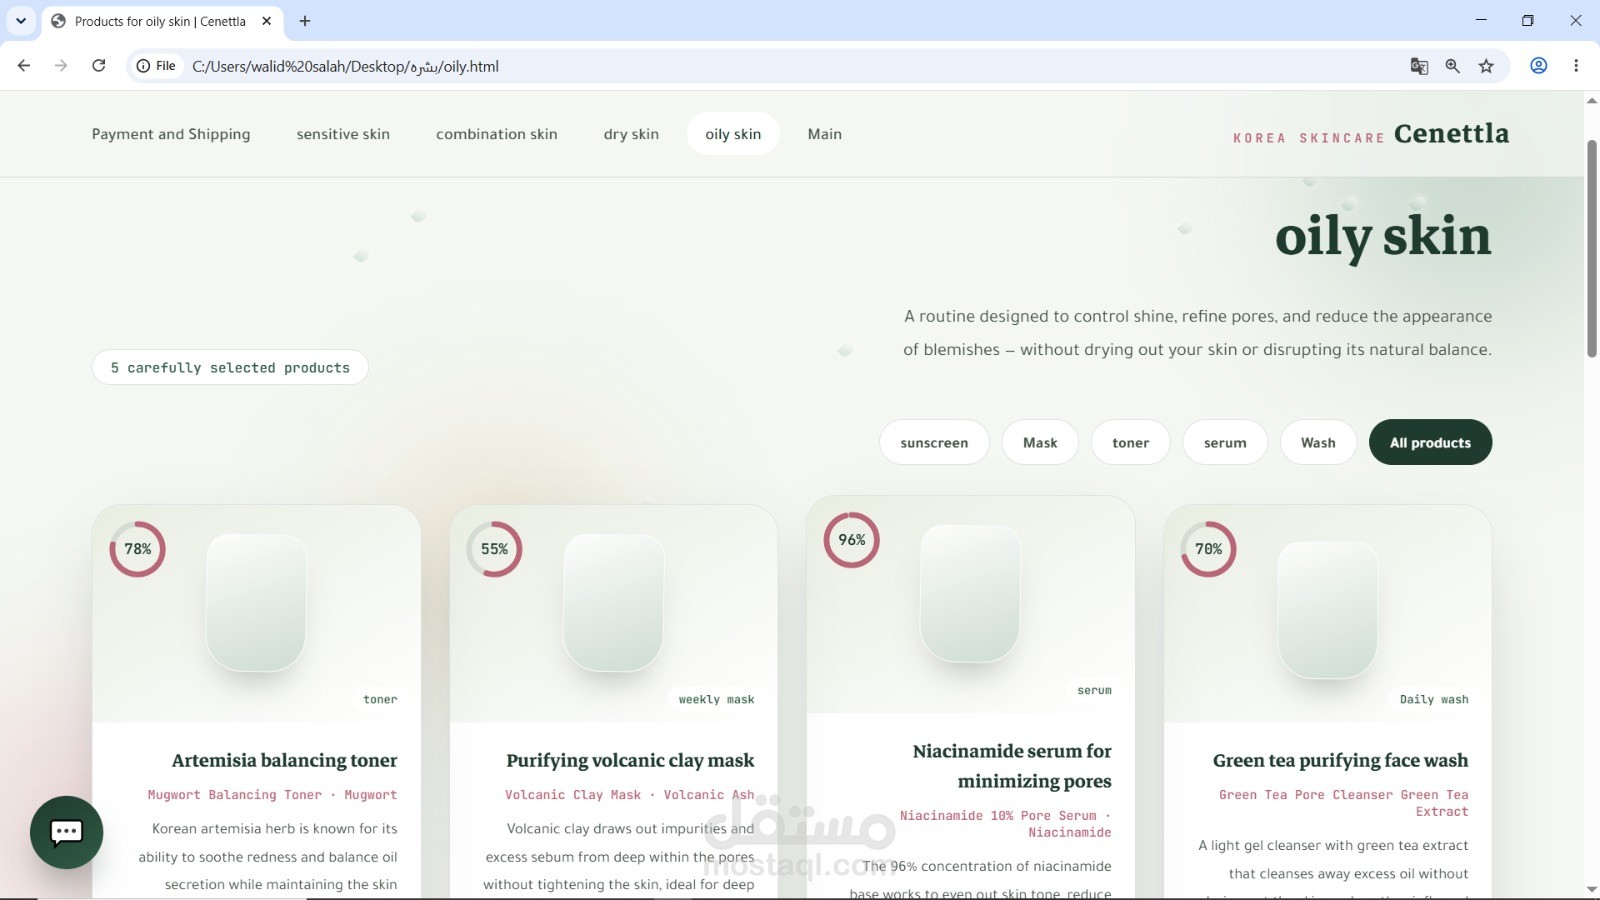Click the scrollbar down arrow

[x=1592, y=889]
